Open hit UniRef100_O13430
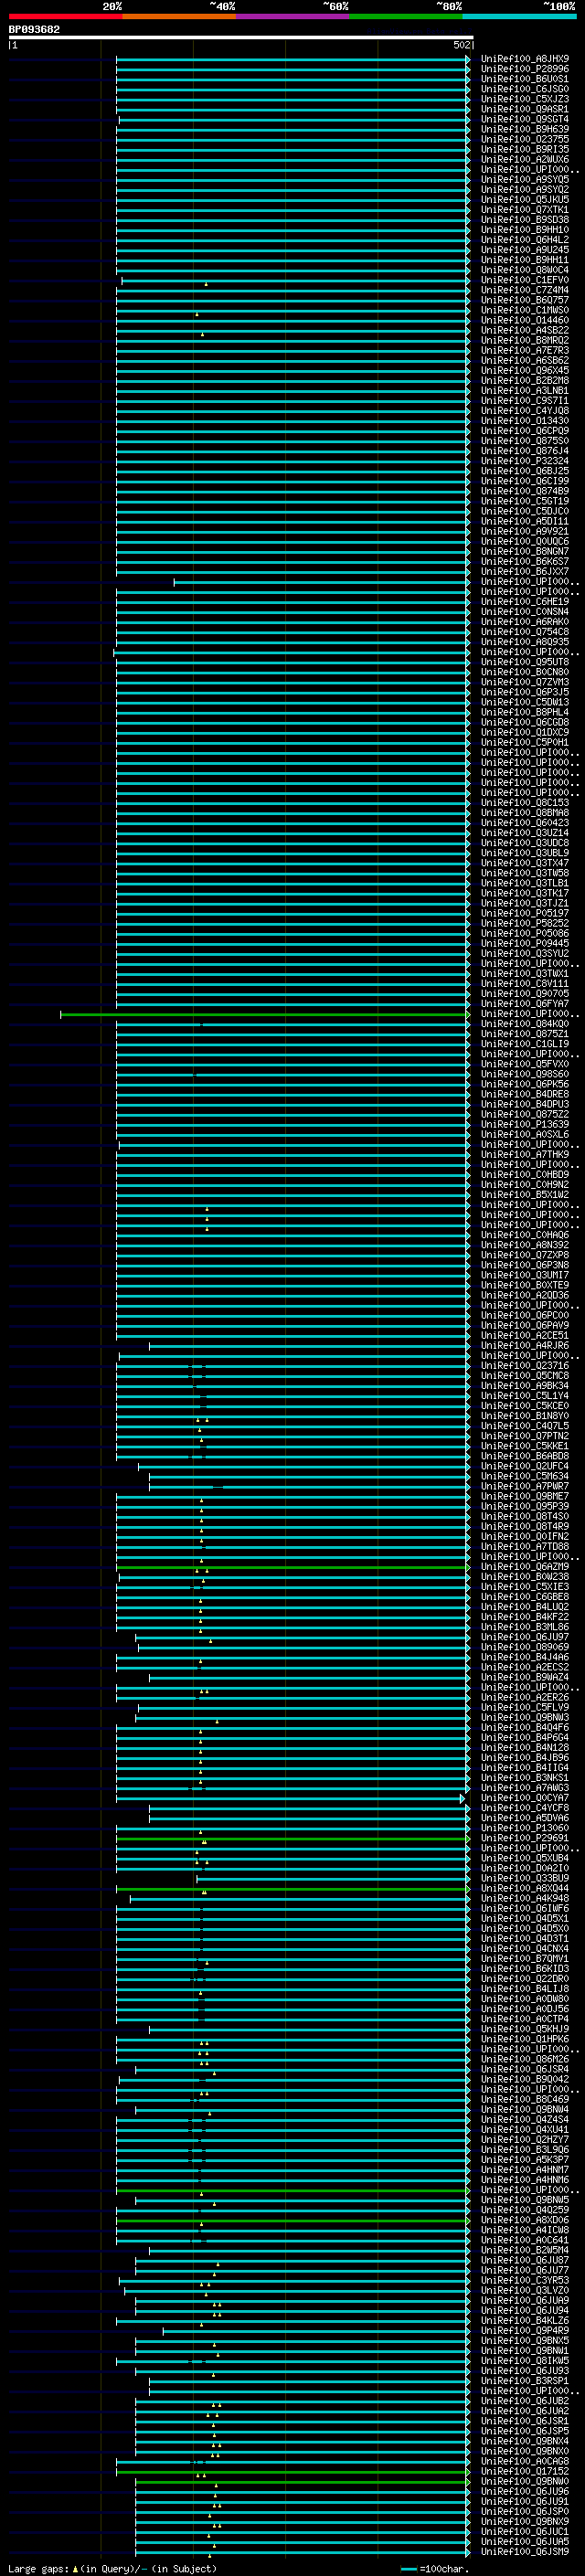Viewport: 585px width, 2576px height. tap(525, 421)
